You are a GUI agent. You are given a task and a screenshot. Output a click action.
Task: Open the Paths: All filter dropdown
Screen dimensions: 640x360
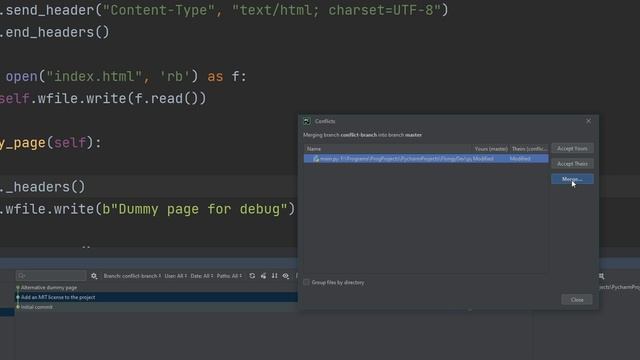[x=229, y=276]
